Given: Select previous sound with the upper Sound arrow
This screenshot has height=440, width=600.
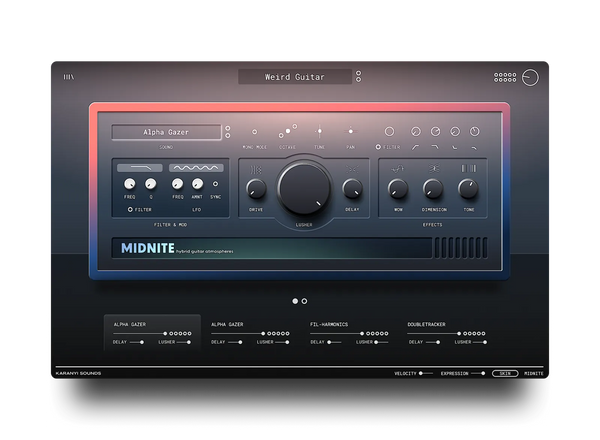Looking at the screenshot, I should (x=228, y=129).
